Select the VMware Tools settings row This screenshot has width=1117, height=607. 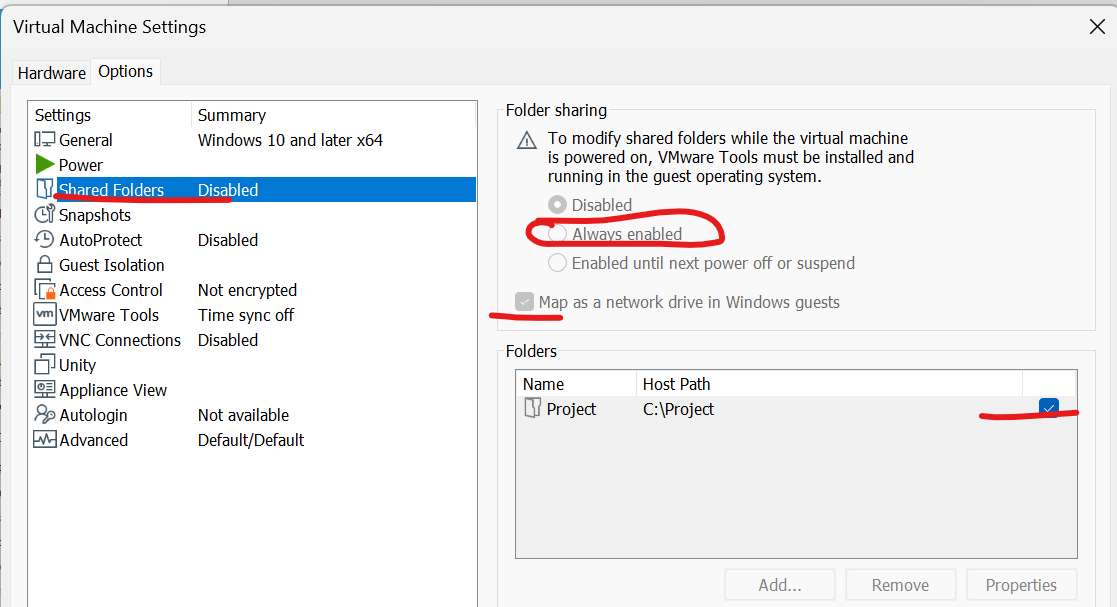pyautogui.click(x=252, y=314)
